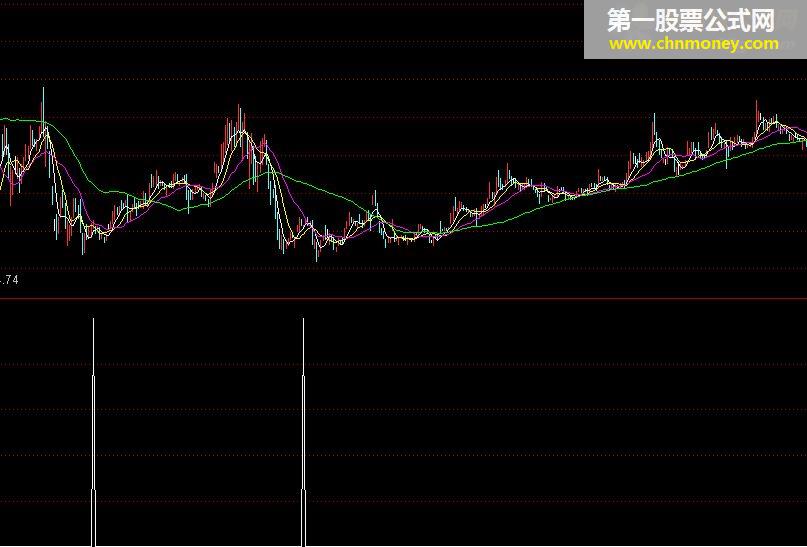Select the second white signal spike in indicator panel
Screen dimensions: 807x547
[x=303, y=432]
